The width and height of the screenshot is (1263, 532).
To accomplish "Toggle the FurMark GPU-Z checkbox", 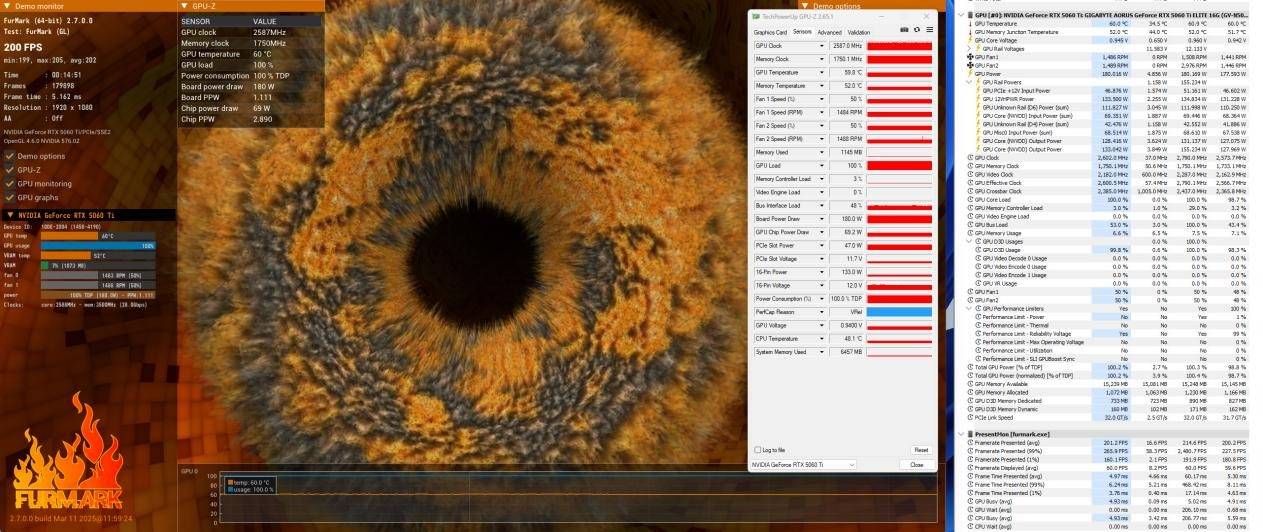I will 9,170.
